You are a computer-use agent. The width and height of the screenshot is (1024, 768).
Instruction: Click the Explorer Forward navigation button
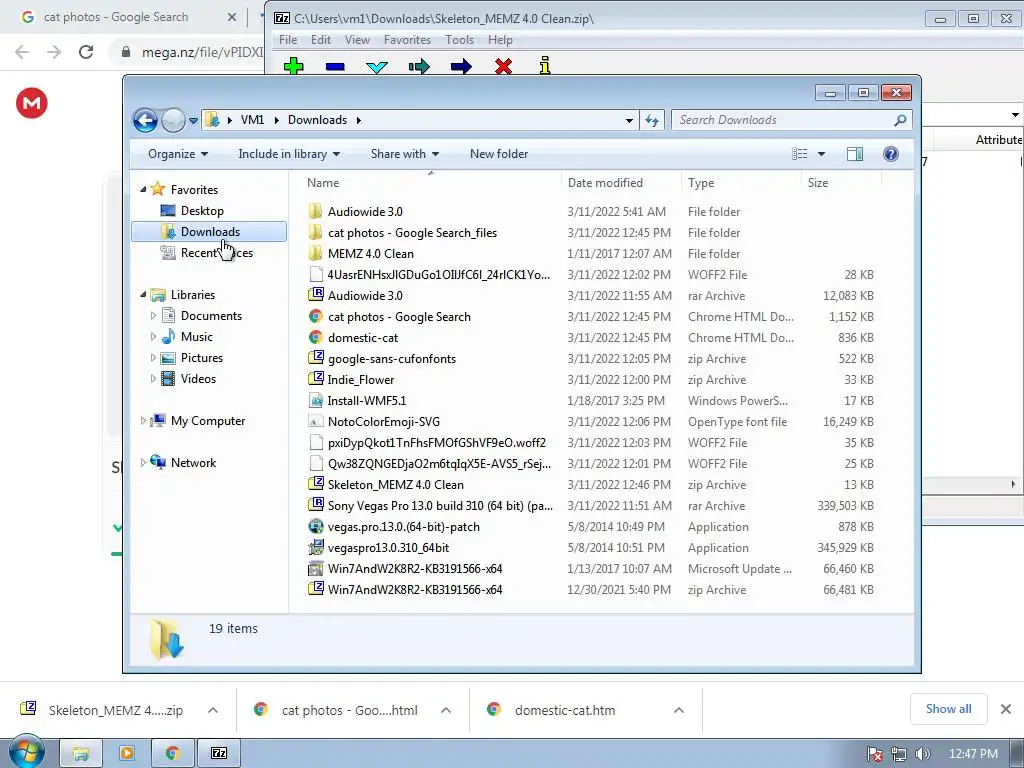tap(173, 120)
